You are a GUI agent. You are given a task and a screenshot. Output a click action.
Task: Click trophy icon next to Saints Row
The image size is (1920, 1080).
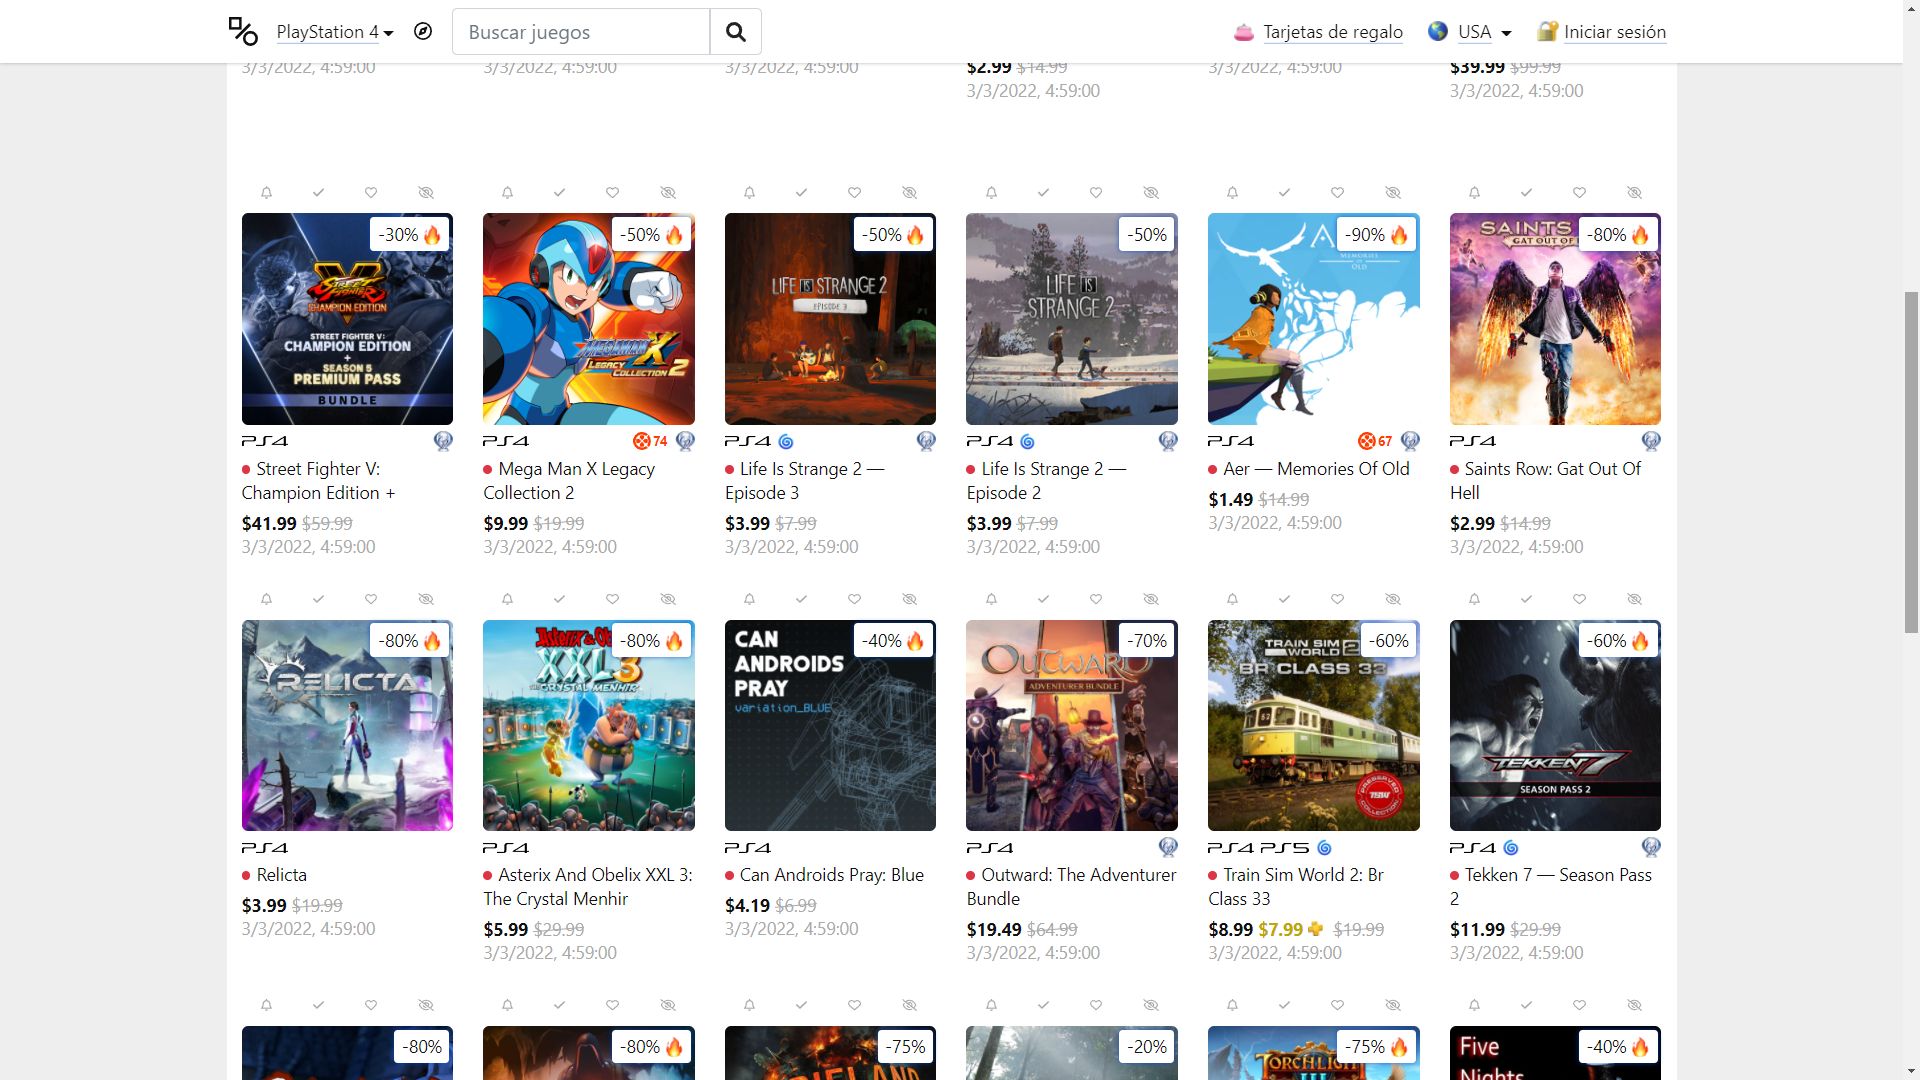(1651, 441)
